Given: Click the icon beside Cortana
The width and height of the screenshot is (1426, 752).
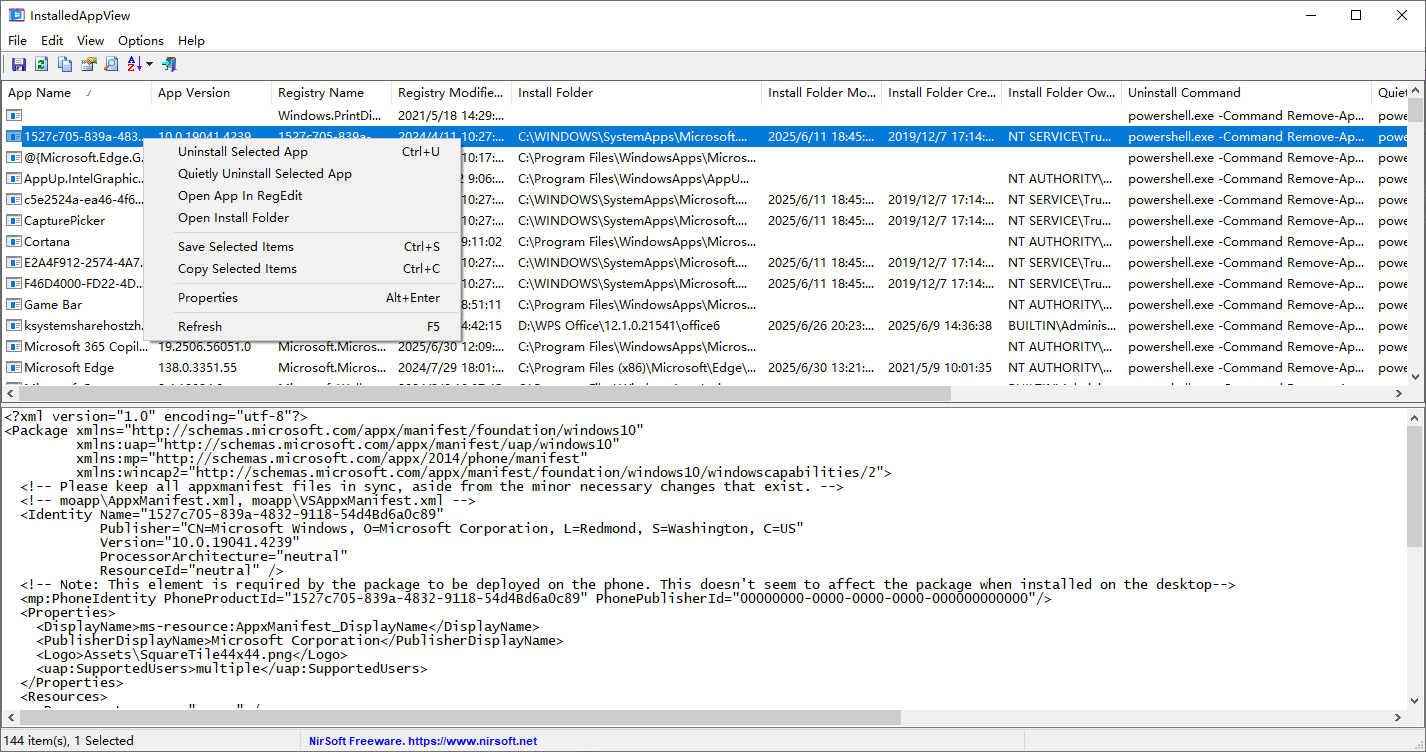Looking at the screenshot, I should (x=14, y=241).
